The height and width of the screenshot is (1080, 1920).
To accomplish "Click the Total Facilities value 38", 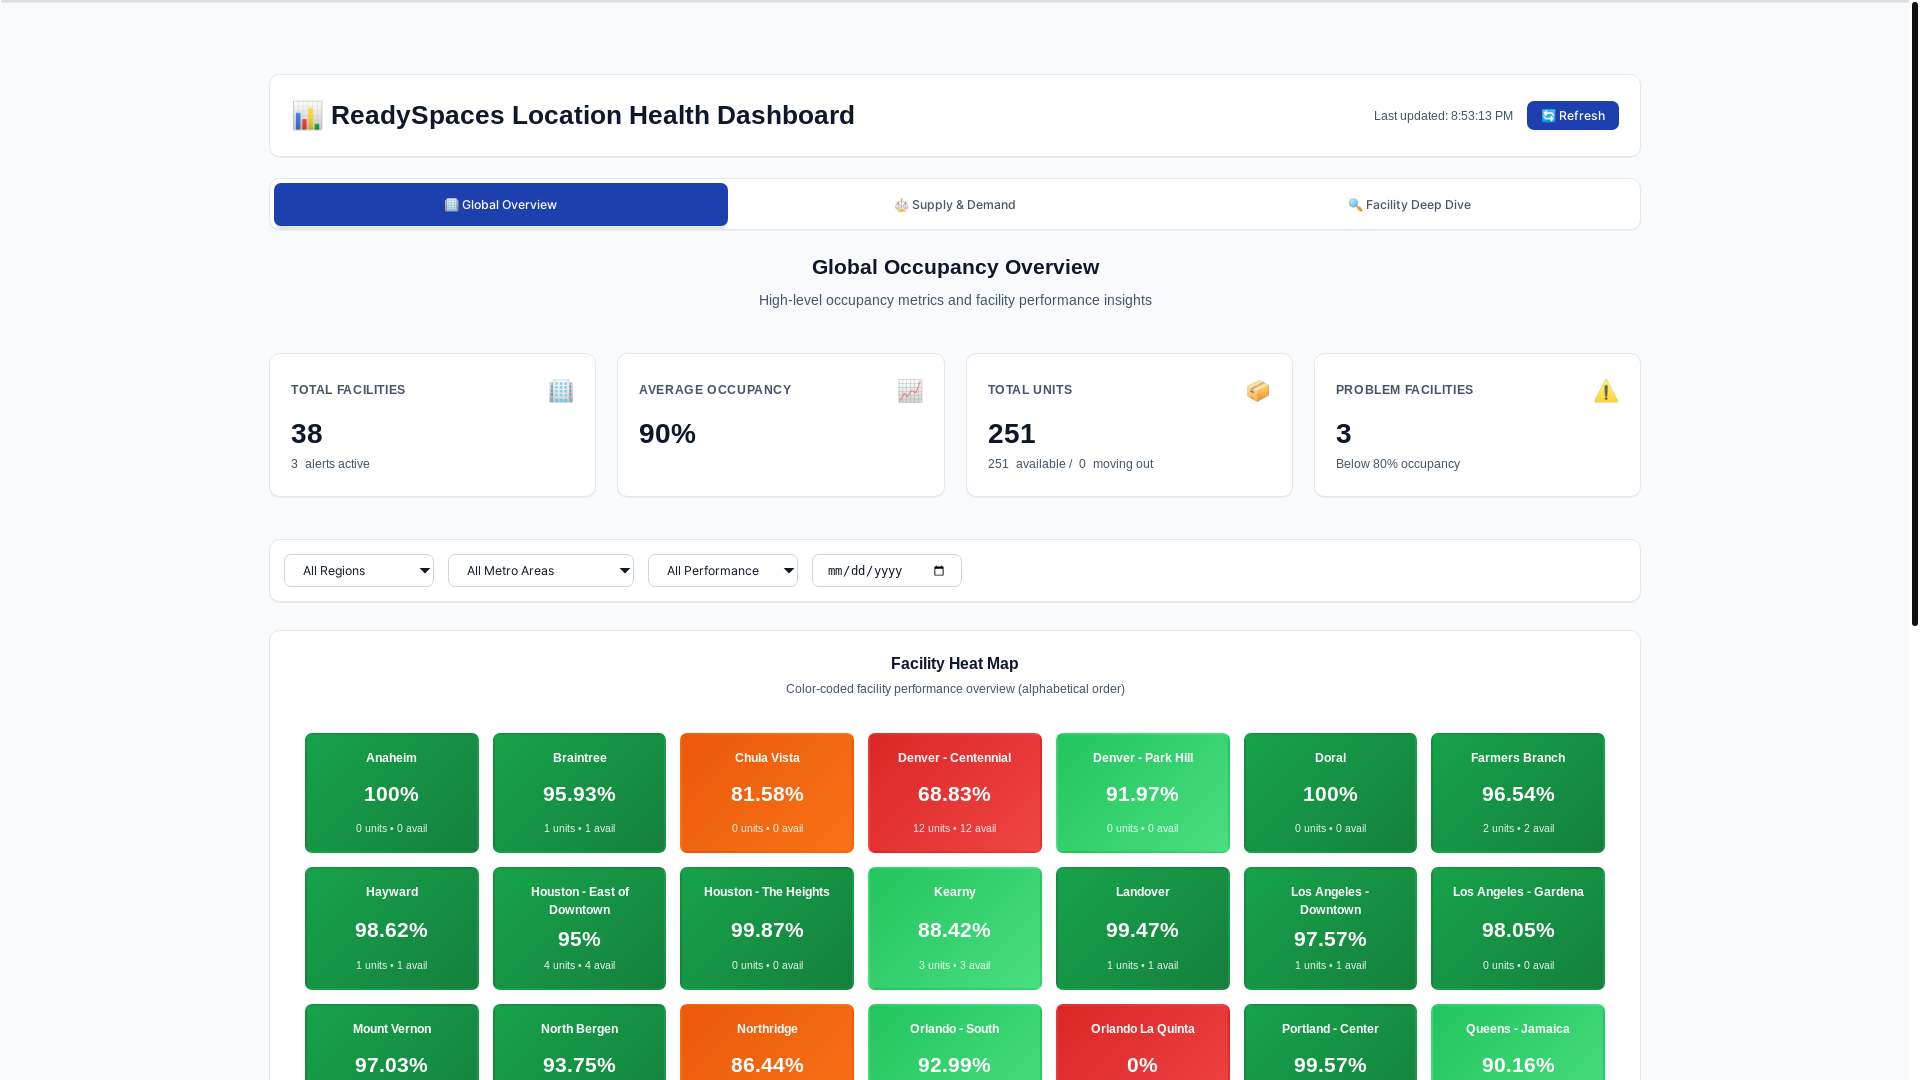I will 307,434.
